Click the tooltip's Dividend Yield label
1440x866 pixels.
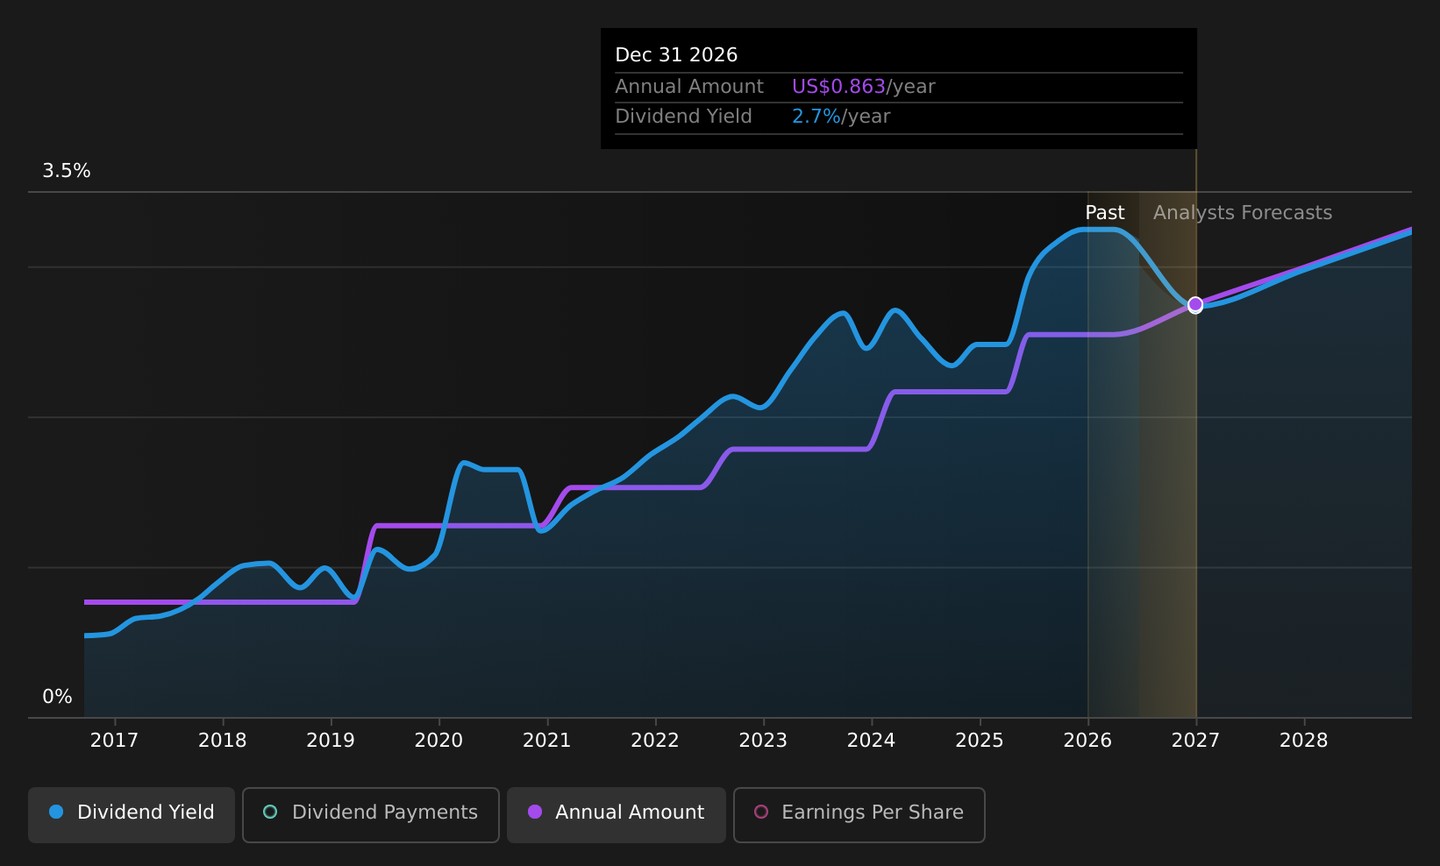(x=683, y=117)
